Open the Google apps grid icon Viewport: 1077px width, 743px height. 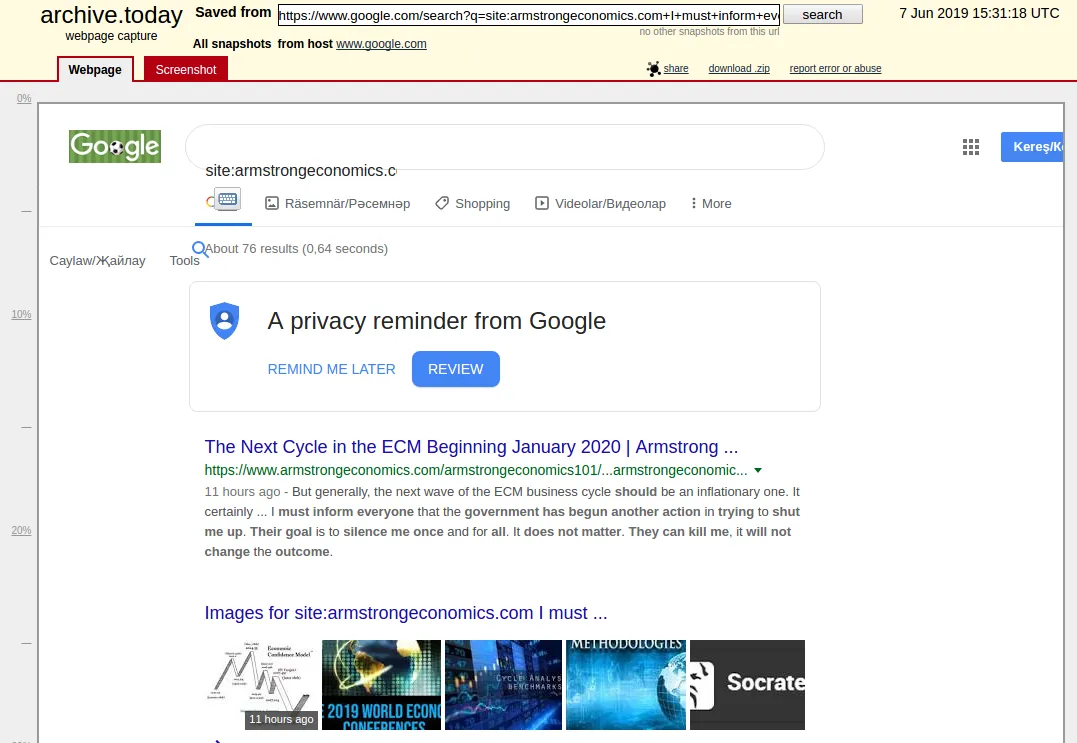pos(971,147)
